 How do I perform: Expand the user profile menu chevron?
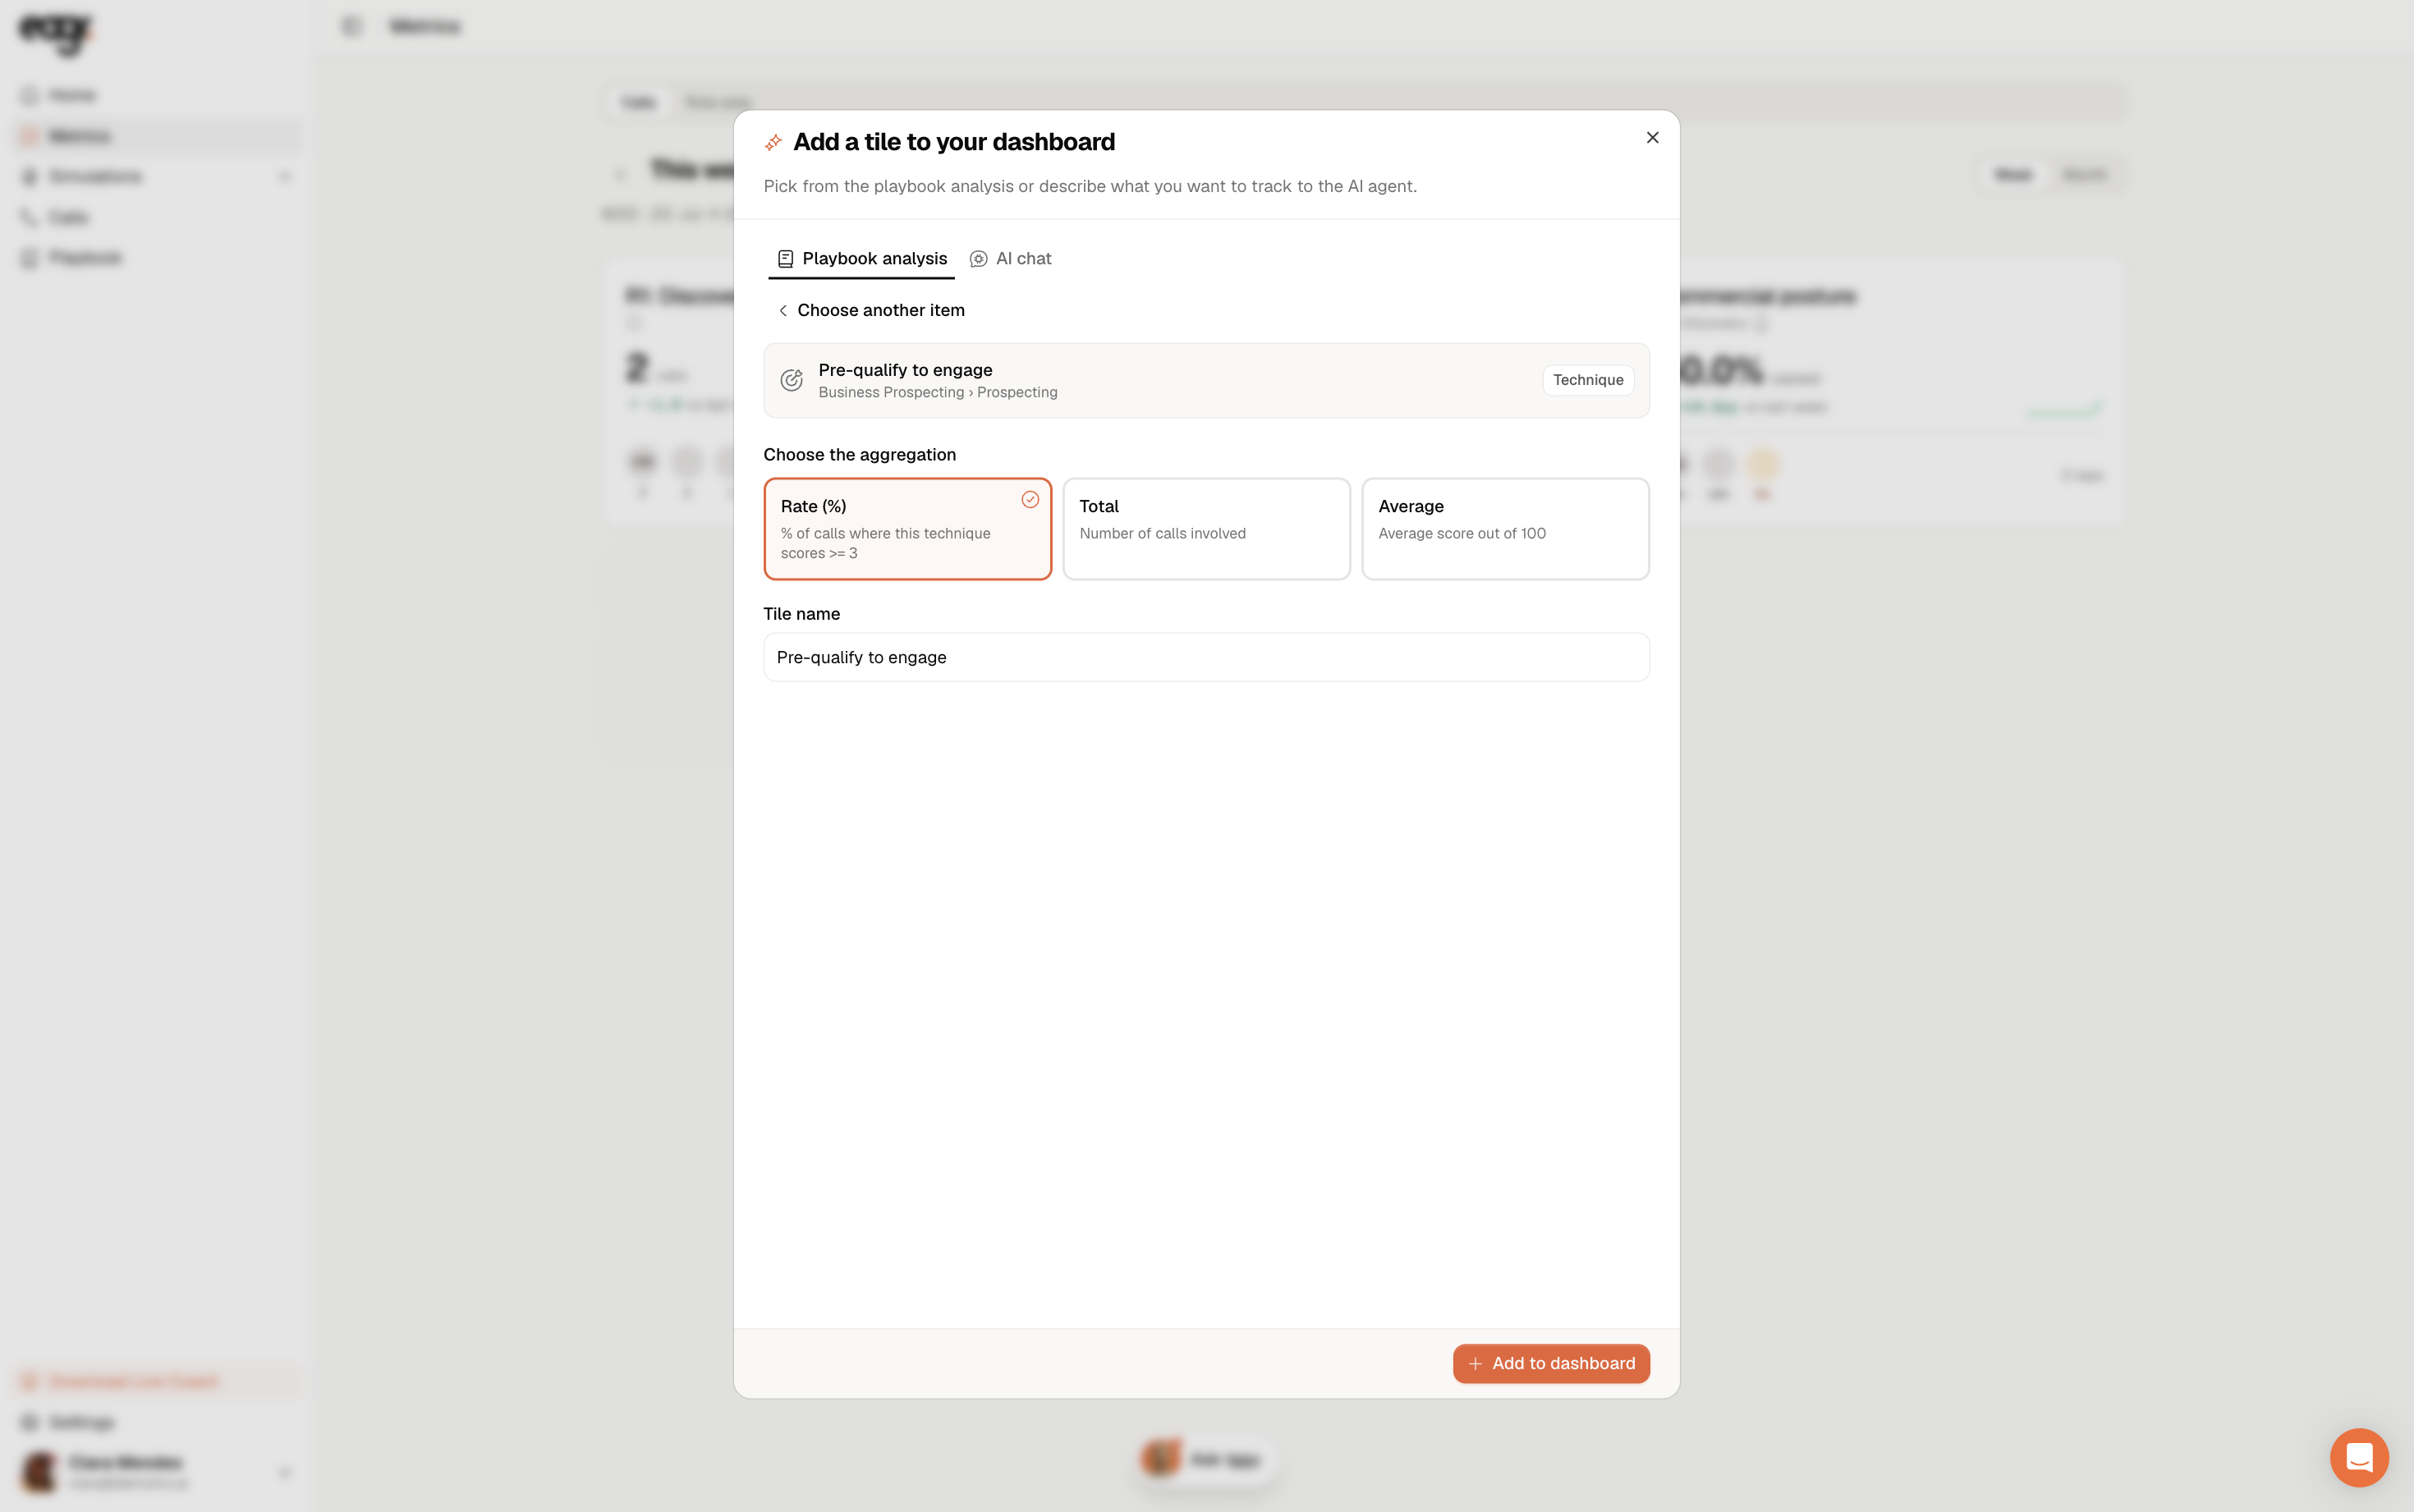284,1472
